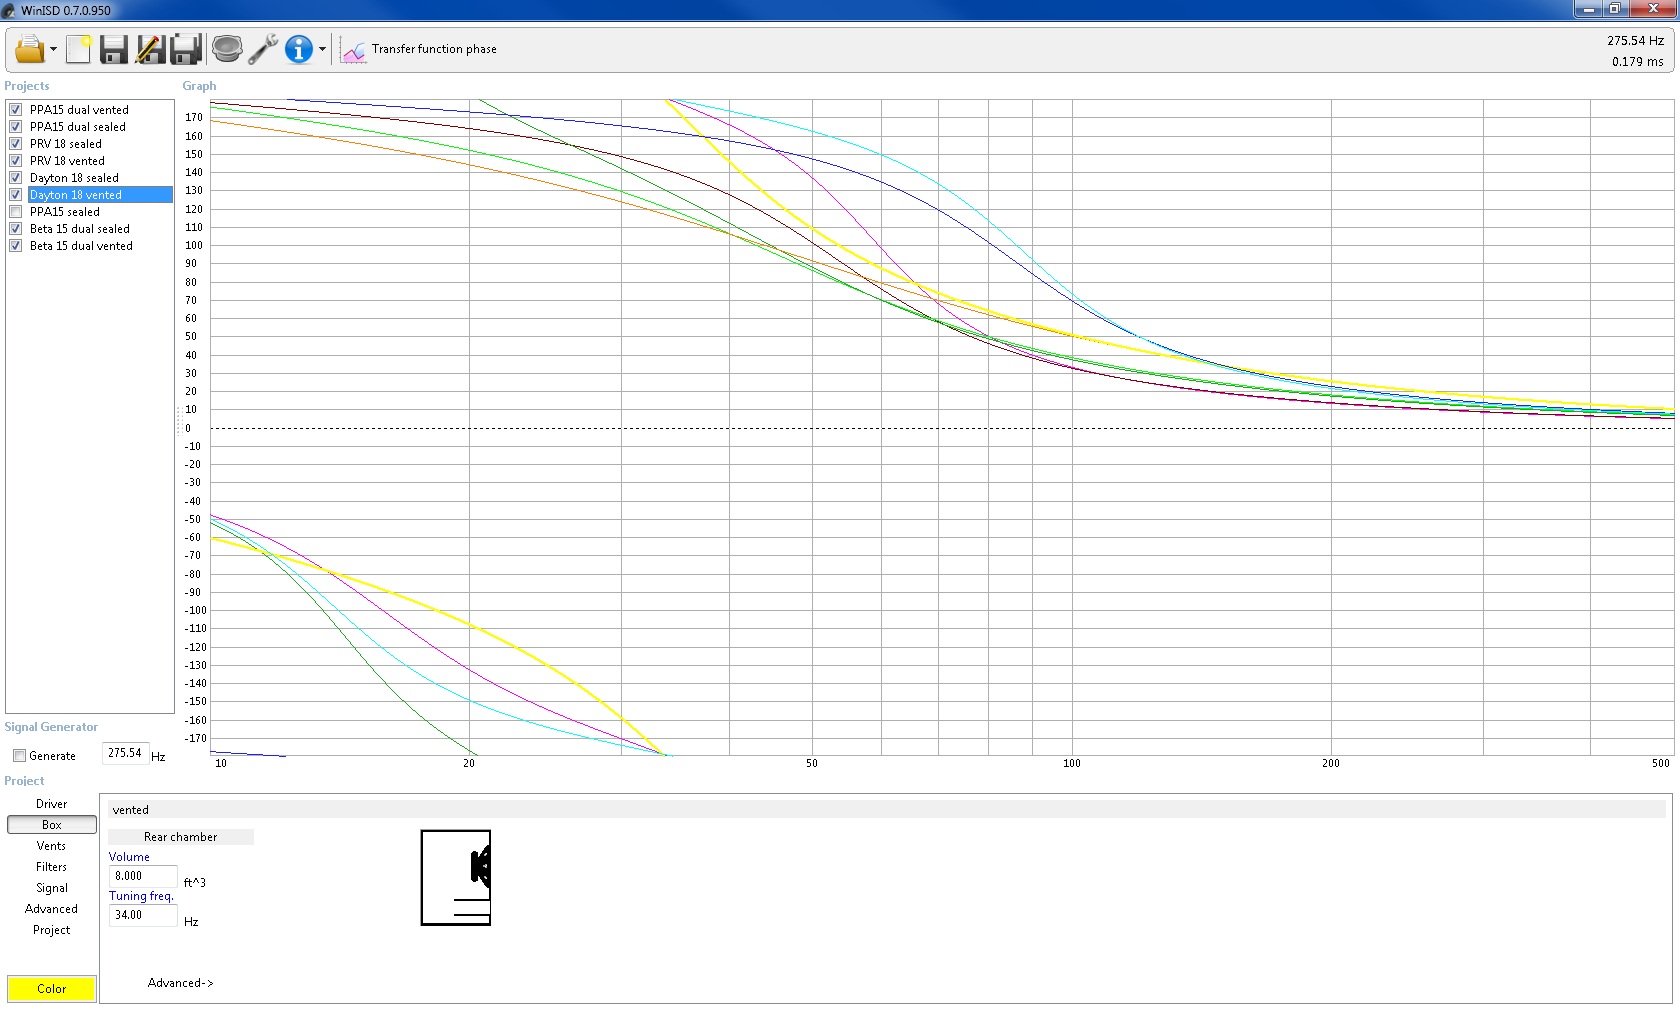Screen dimensions: 1680x1010
Task: Click the Tuning freq. label link
Action: 141,896
